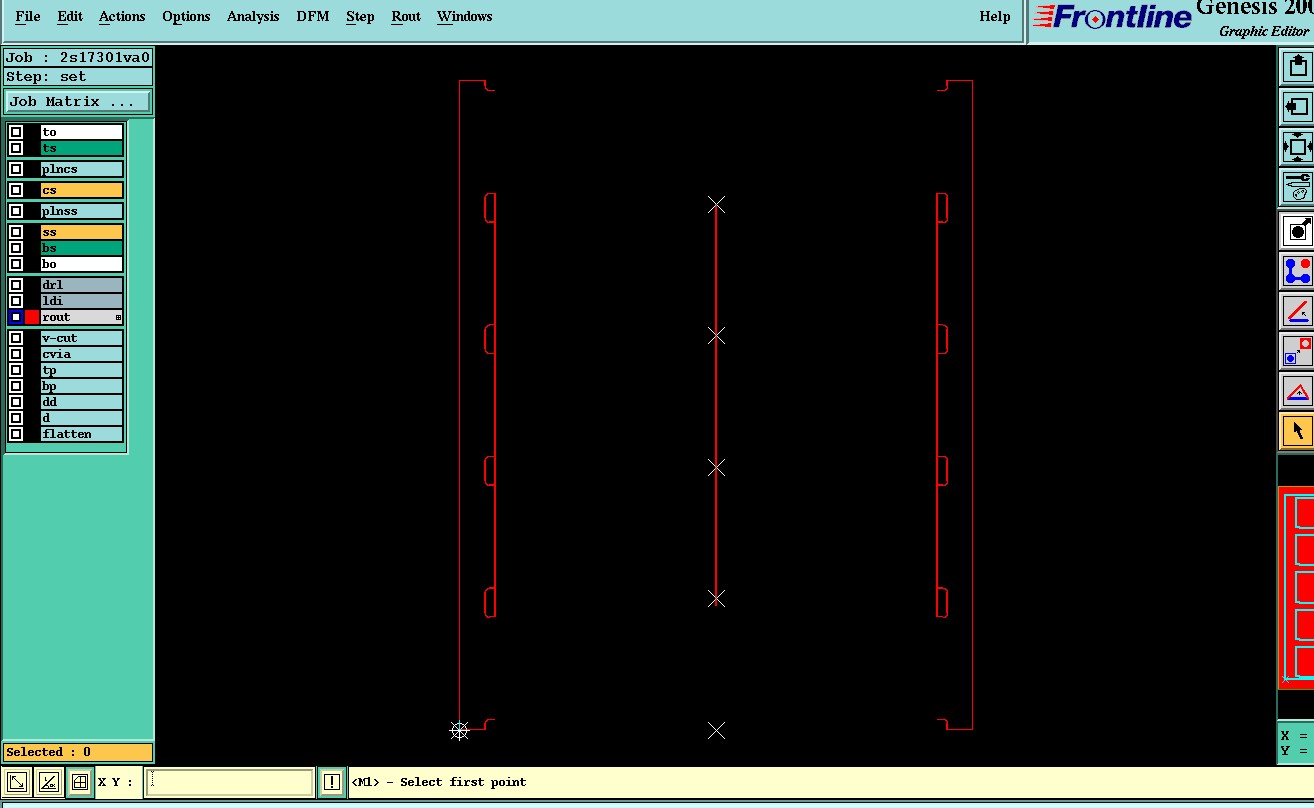
Task: Toggle the checkbox for layer 'cs'
Action: point(16,190)
